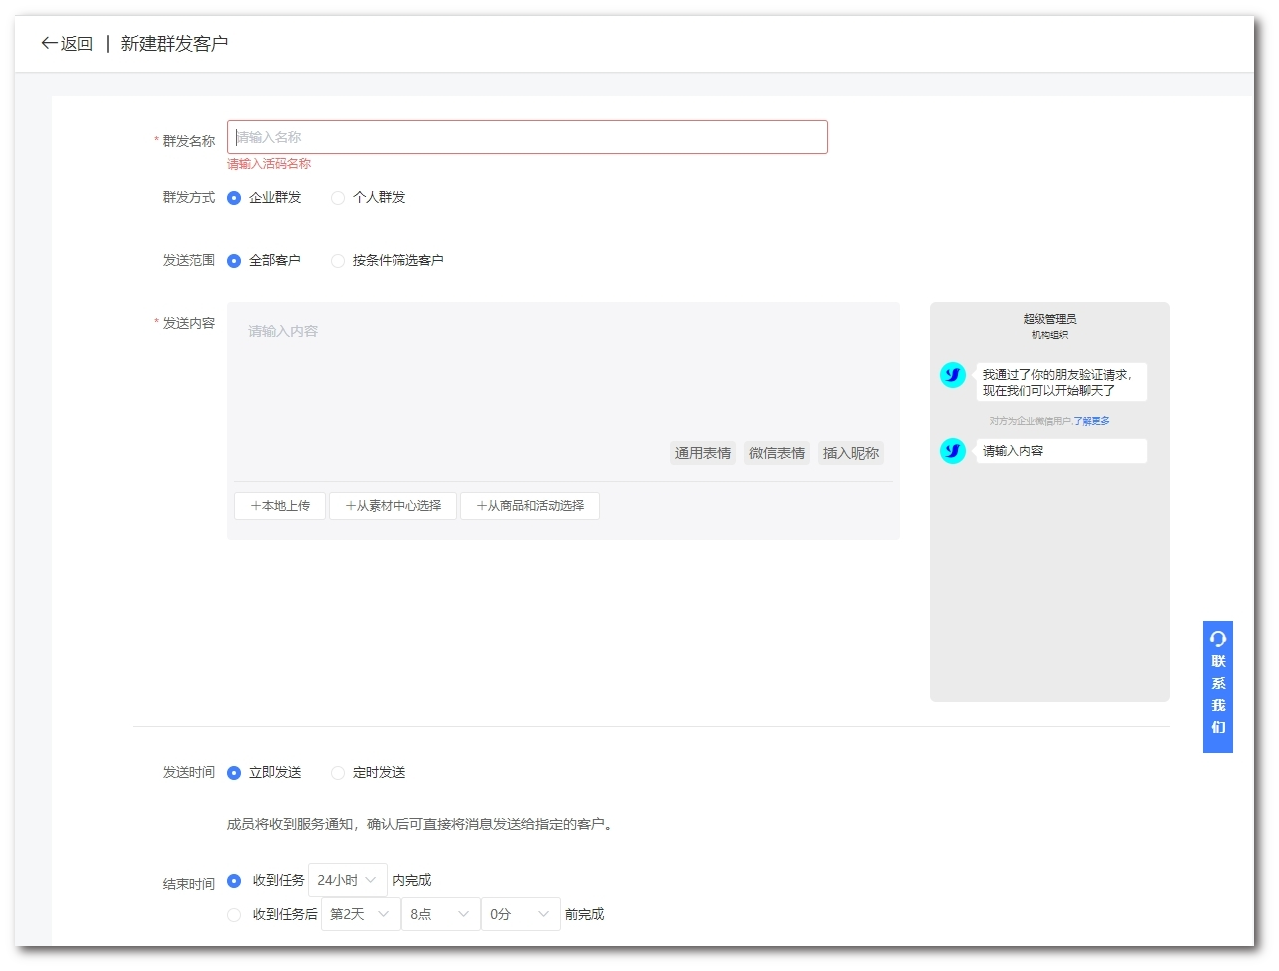Click the first avatar in chat preview
This screenshot has height=971, width=1279.
pos(953,375)
